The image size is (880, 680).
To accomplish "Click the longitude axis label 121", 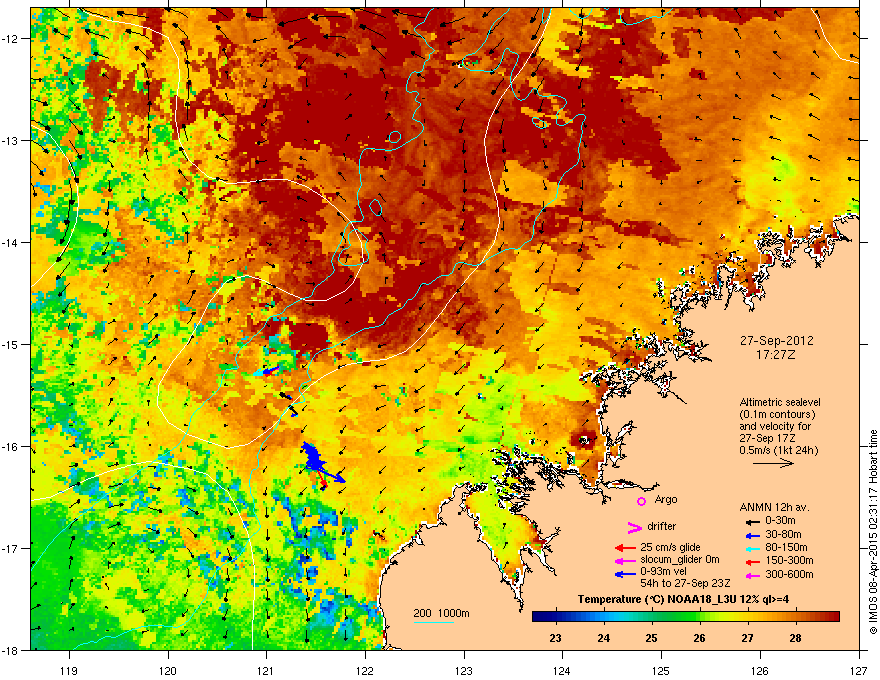I will point(266,670).
